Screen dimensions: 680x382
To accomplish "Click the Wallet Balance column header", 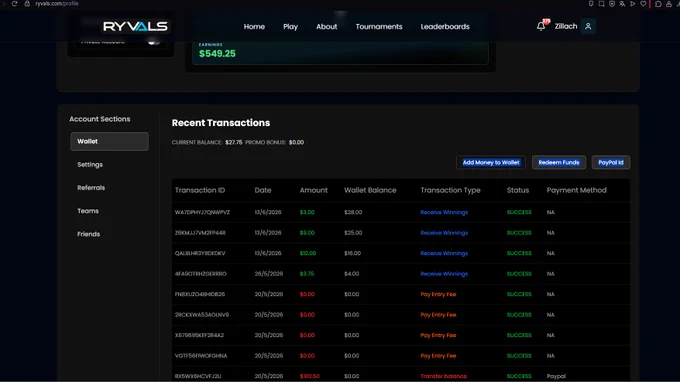I will click(x=370, y=190).
